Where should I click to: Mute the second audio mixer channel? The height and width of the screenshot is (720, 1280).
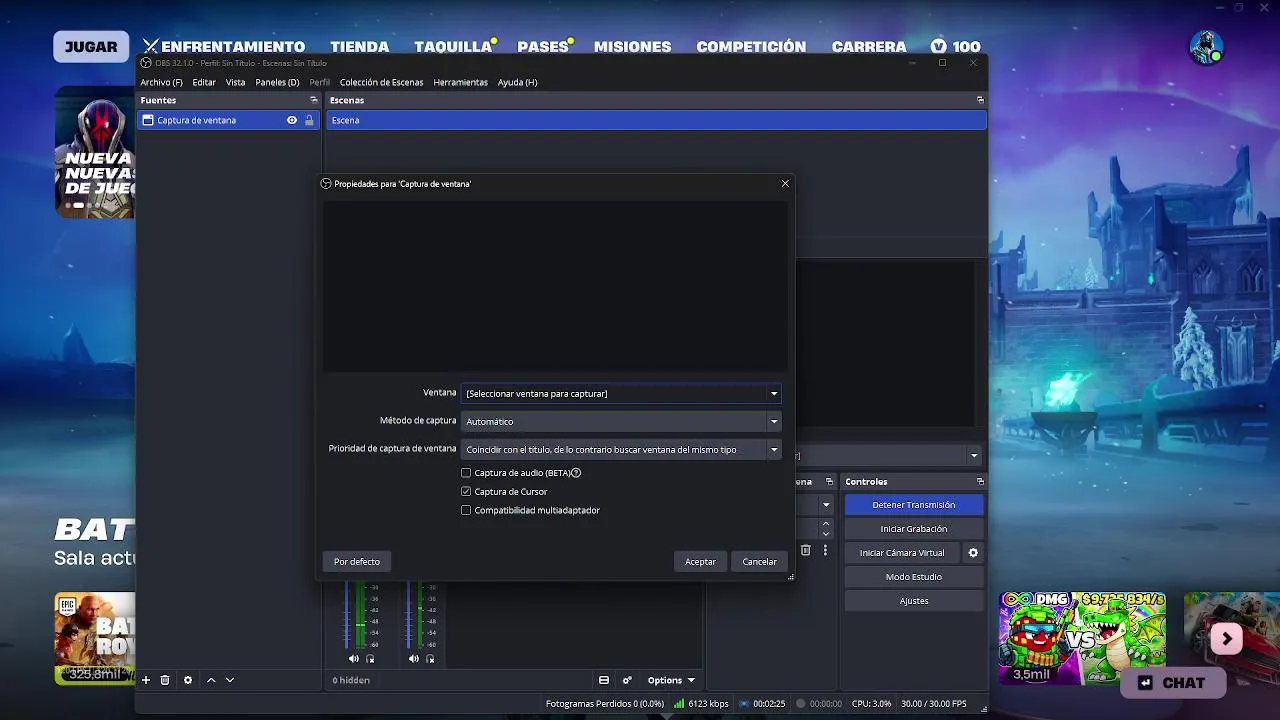click(413, 659)
